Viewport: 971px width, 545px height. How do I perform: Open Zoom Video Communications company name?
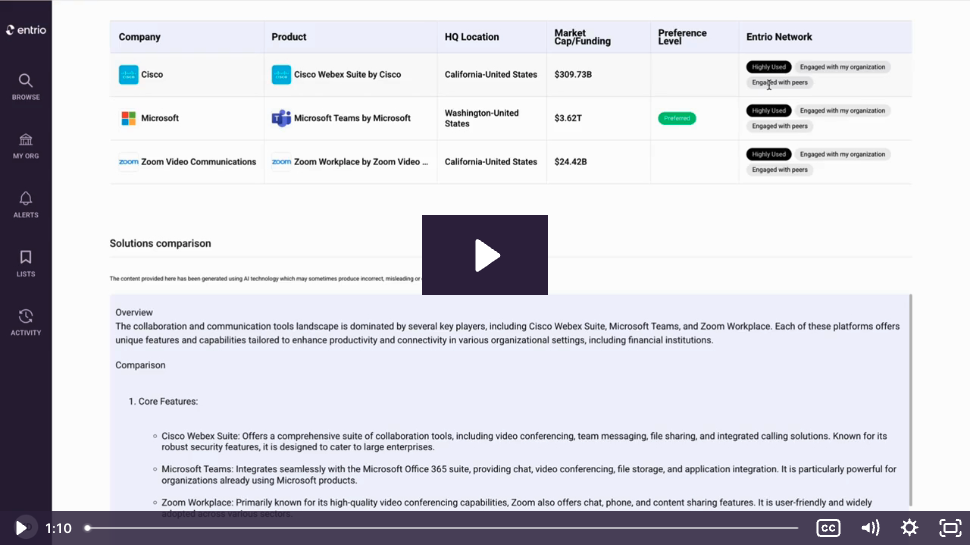pyautogui.click(x=198, y=162)
